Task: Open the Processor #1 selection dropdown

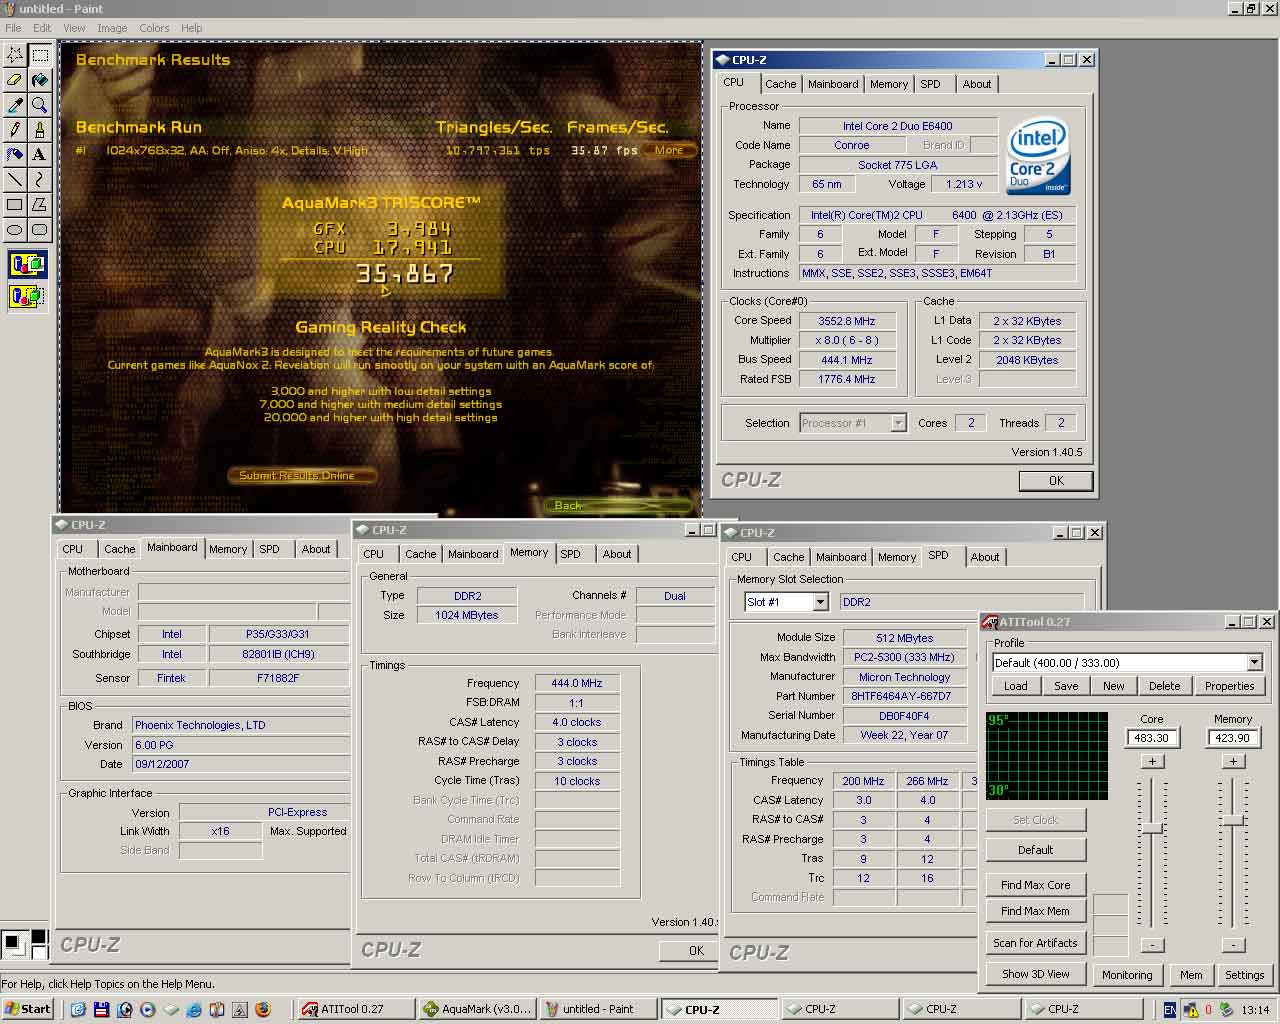Action: pos(898,423)
